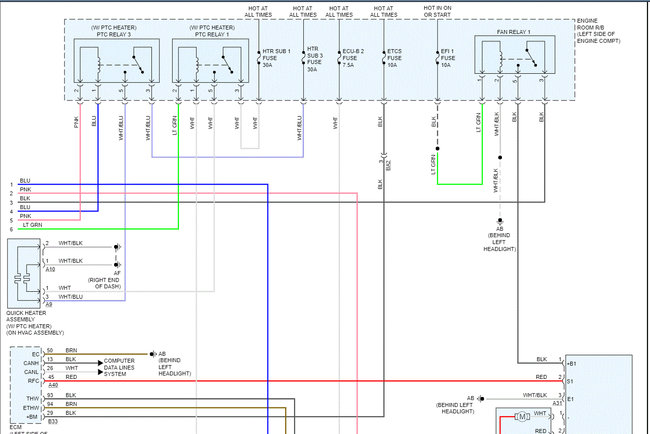
Task: Click the COMPUTER DATA LINES SYSTEM text
Action: click(x=119, y=367)
